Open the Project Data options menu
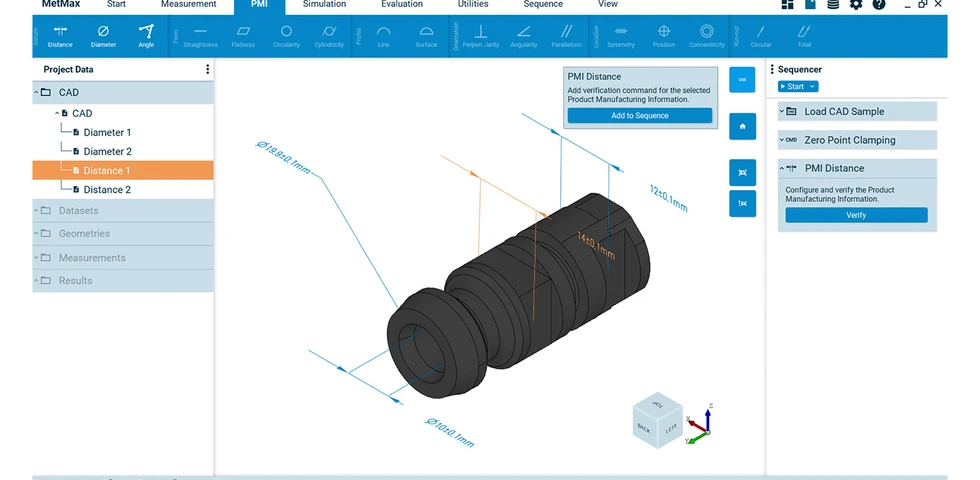This screenshot has width=980, height=480. 208,69
